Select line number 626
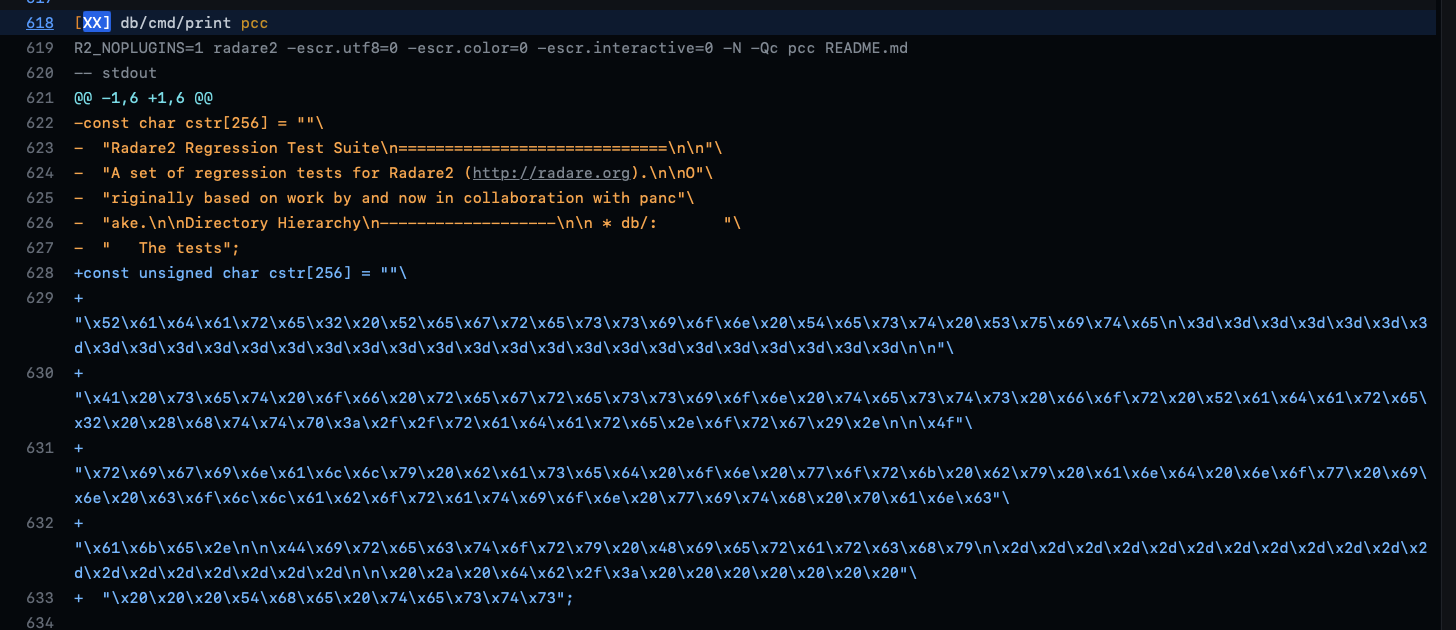This screenshot has height=630, width=1456. tap(41, 223)
